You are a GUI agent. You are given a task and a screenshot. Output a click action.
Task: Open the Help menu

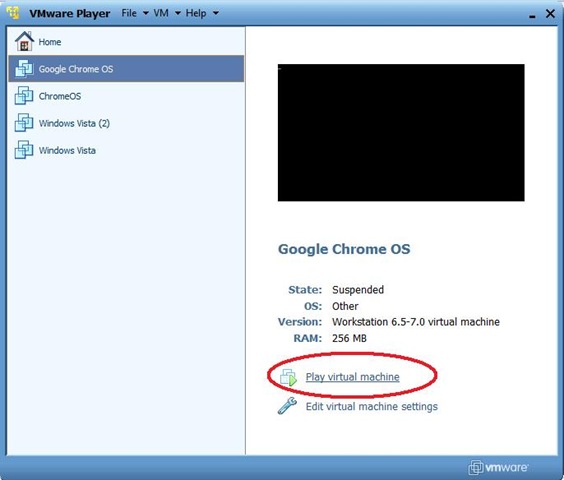click(x=196, y=13)
